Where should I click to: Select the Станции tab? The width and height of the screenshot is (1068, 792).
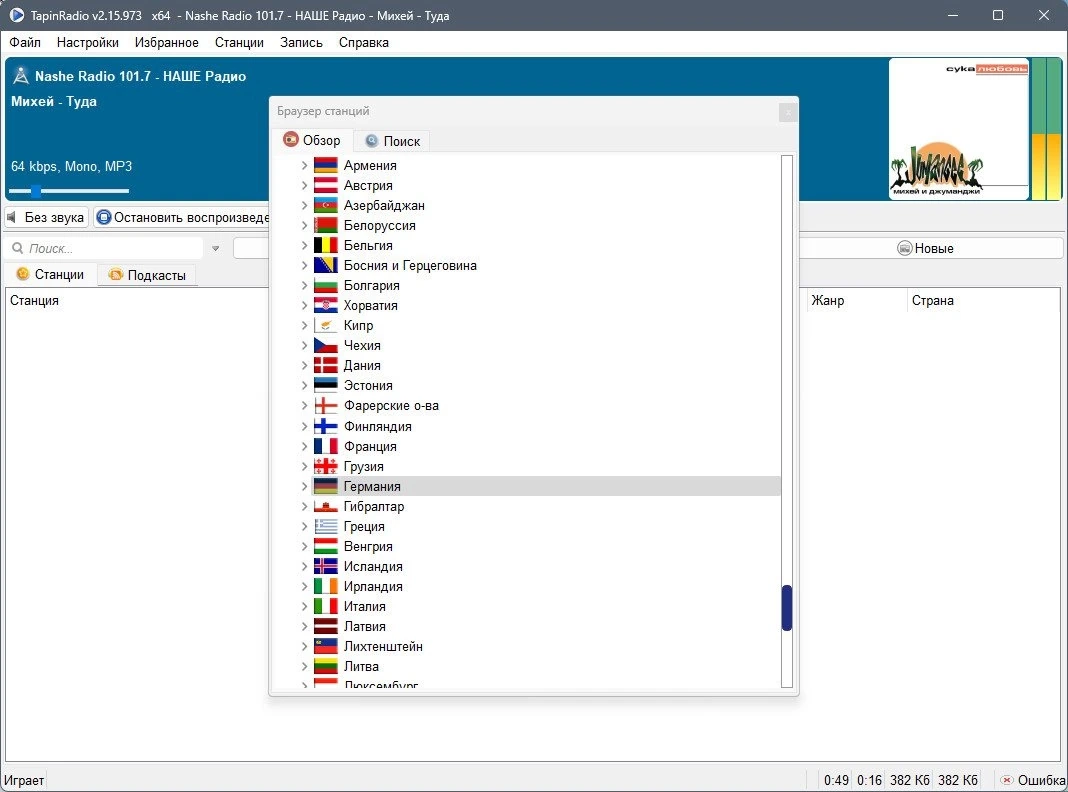tap(50, 274)
